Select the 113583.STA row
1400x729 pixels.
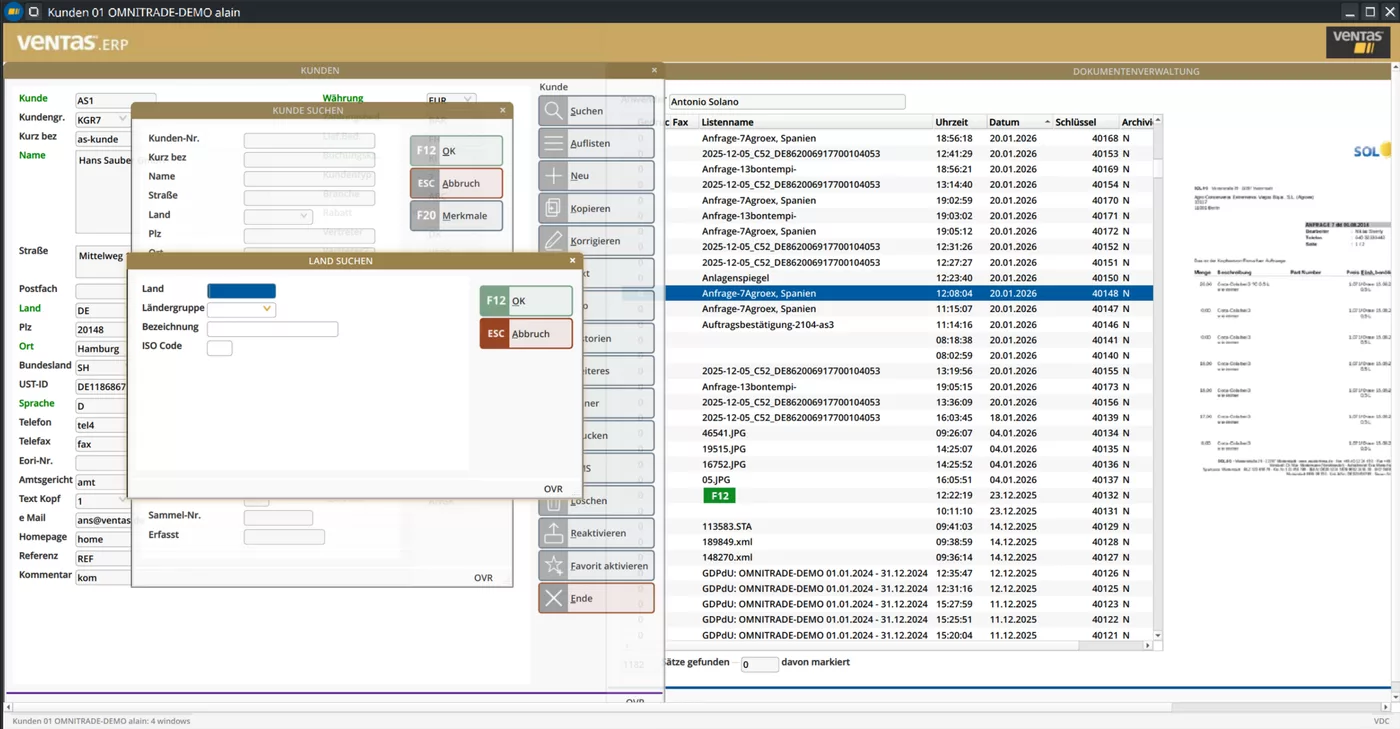[x=908, y=526]
